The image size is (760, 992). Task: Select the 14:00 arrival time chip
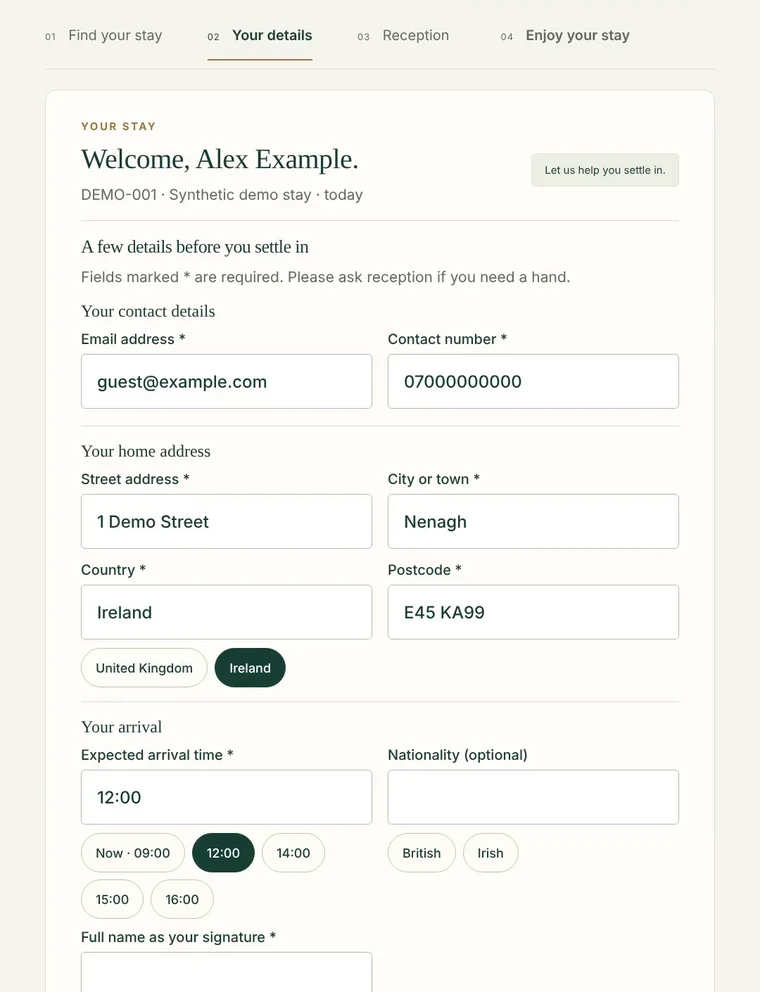[x=294, y=853]
